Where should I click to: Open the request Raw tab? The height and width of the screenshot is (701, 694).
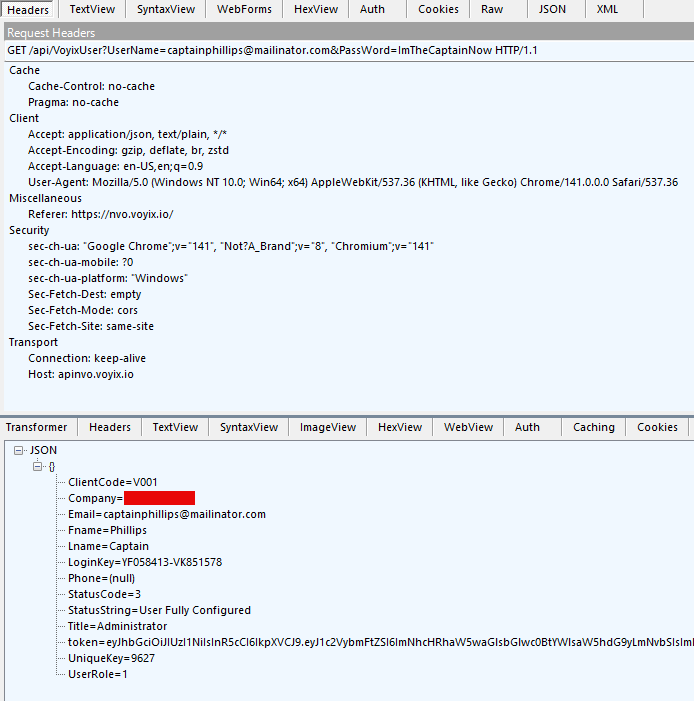coord(492,9)
